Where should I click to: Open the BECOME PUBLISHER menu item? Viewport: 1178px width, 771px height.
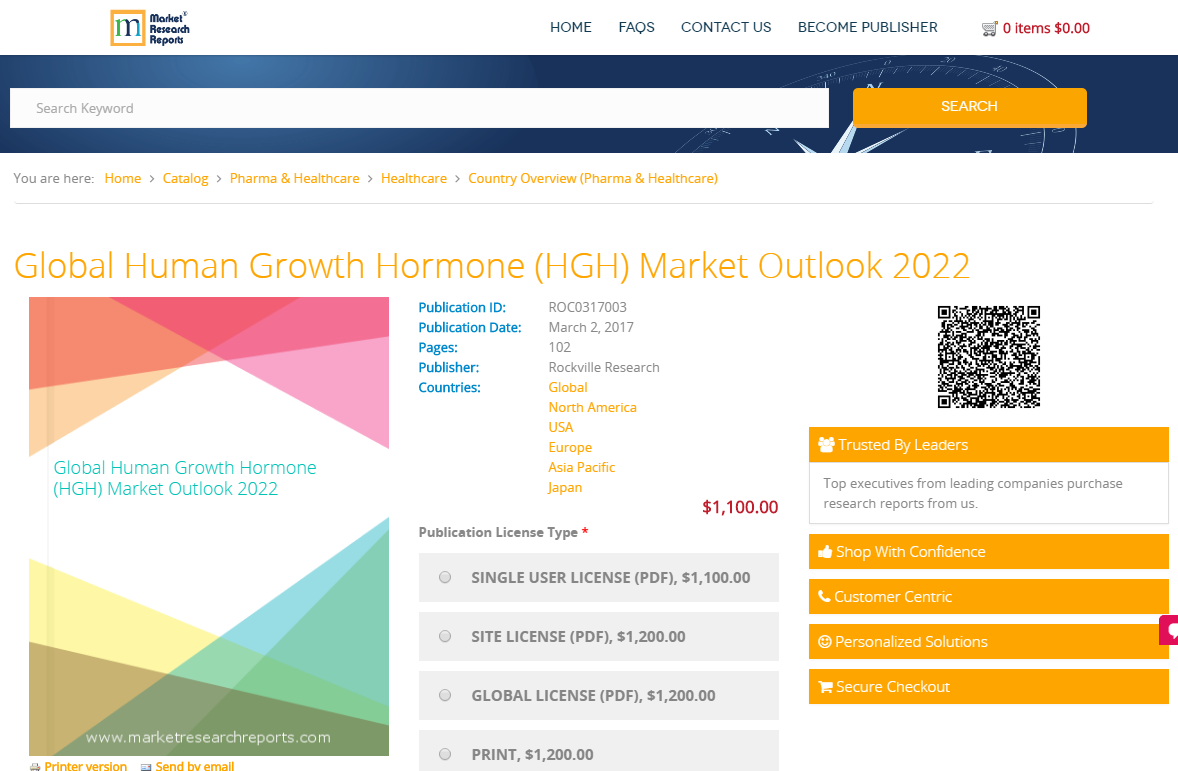868,27
